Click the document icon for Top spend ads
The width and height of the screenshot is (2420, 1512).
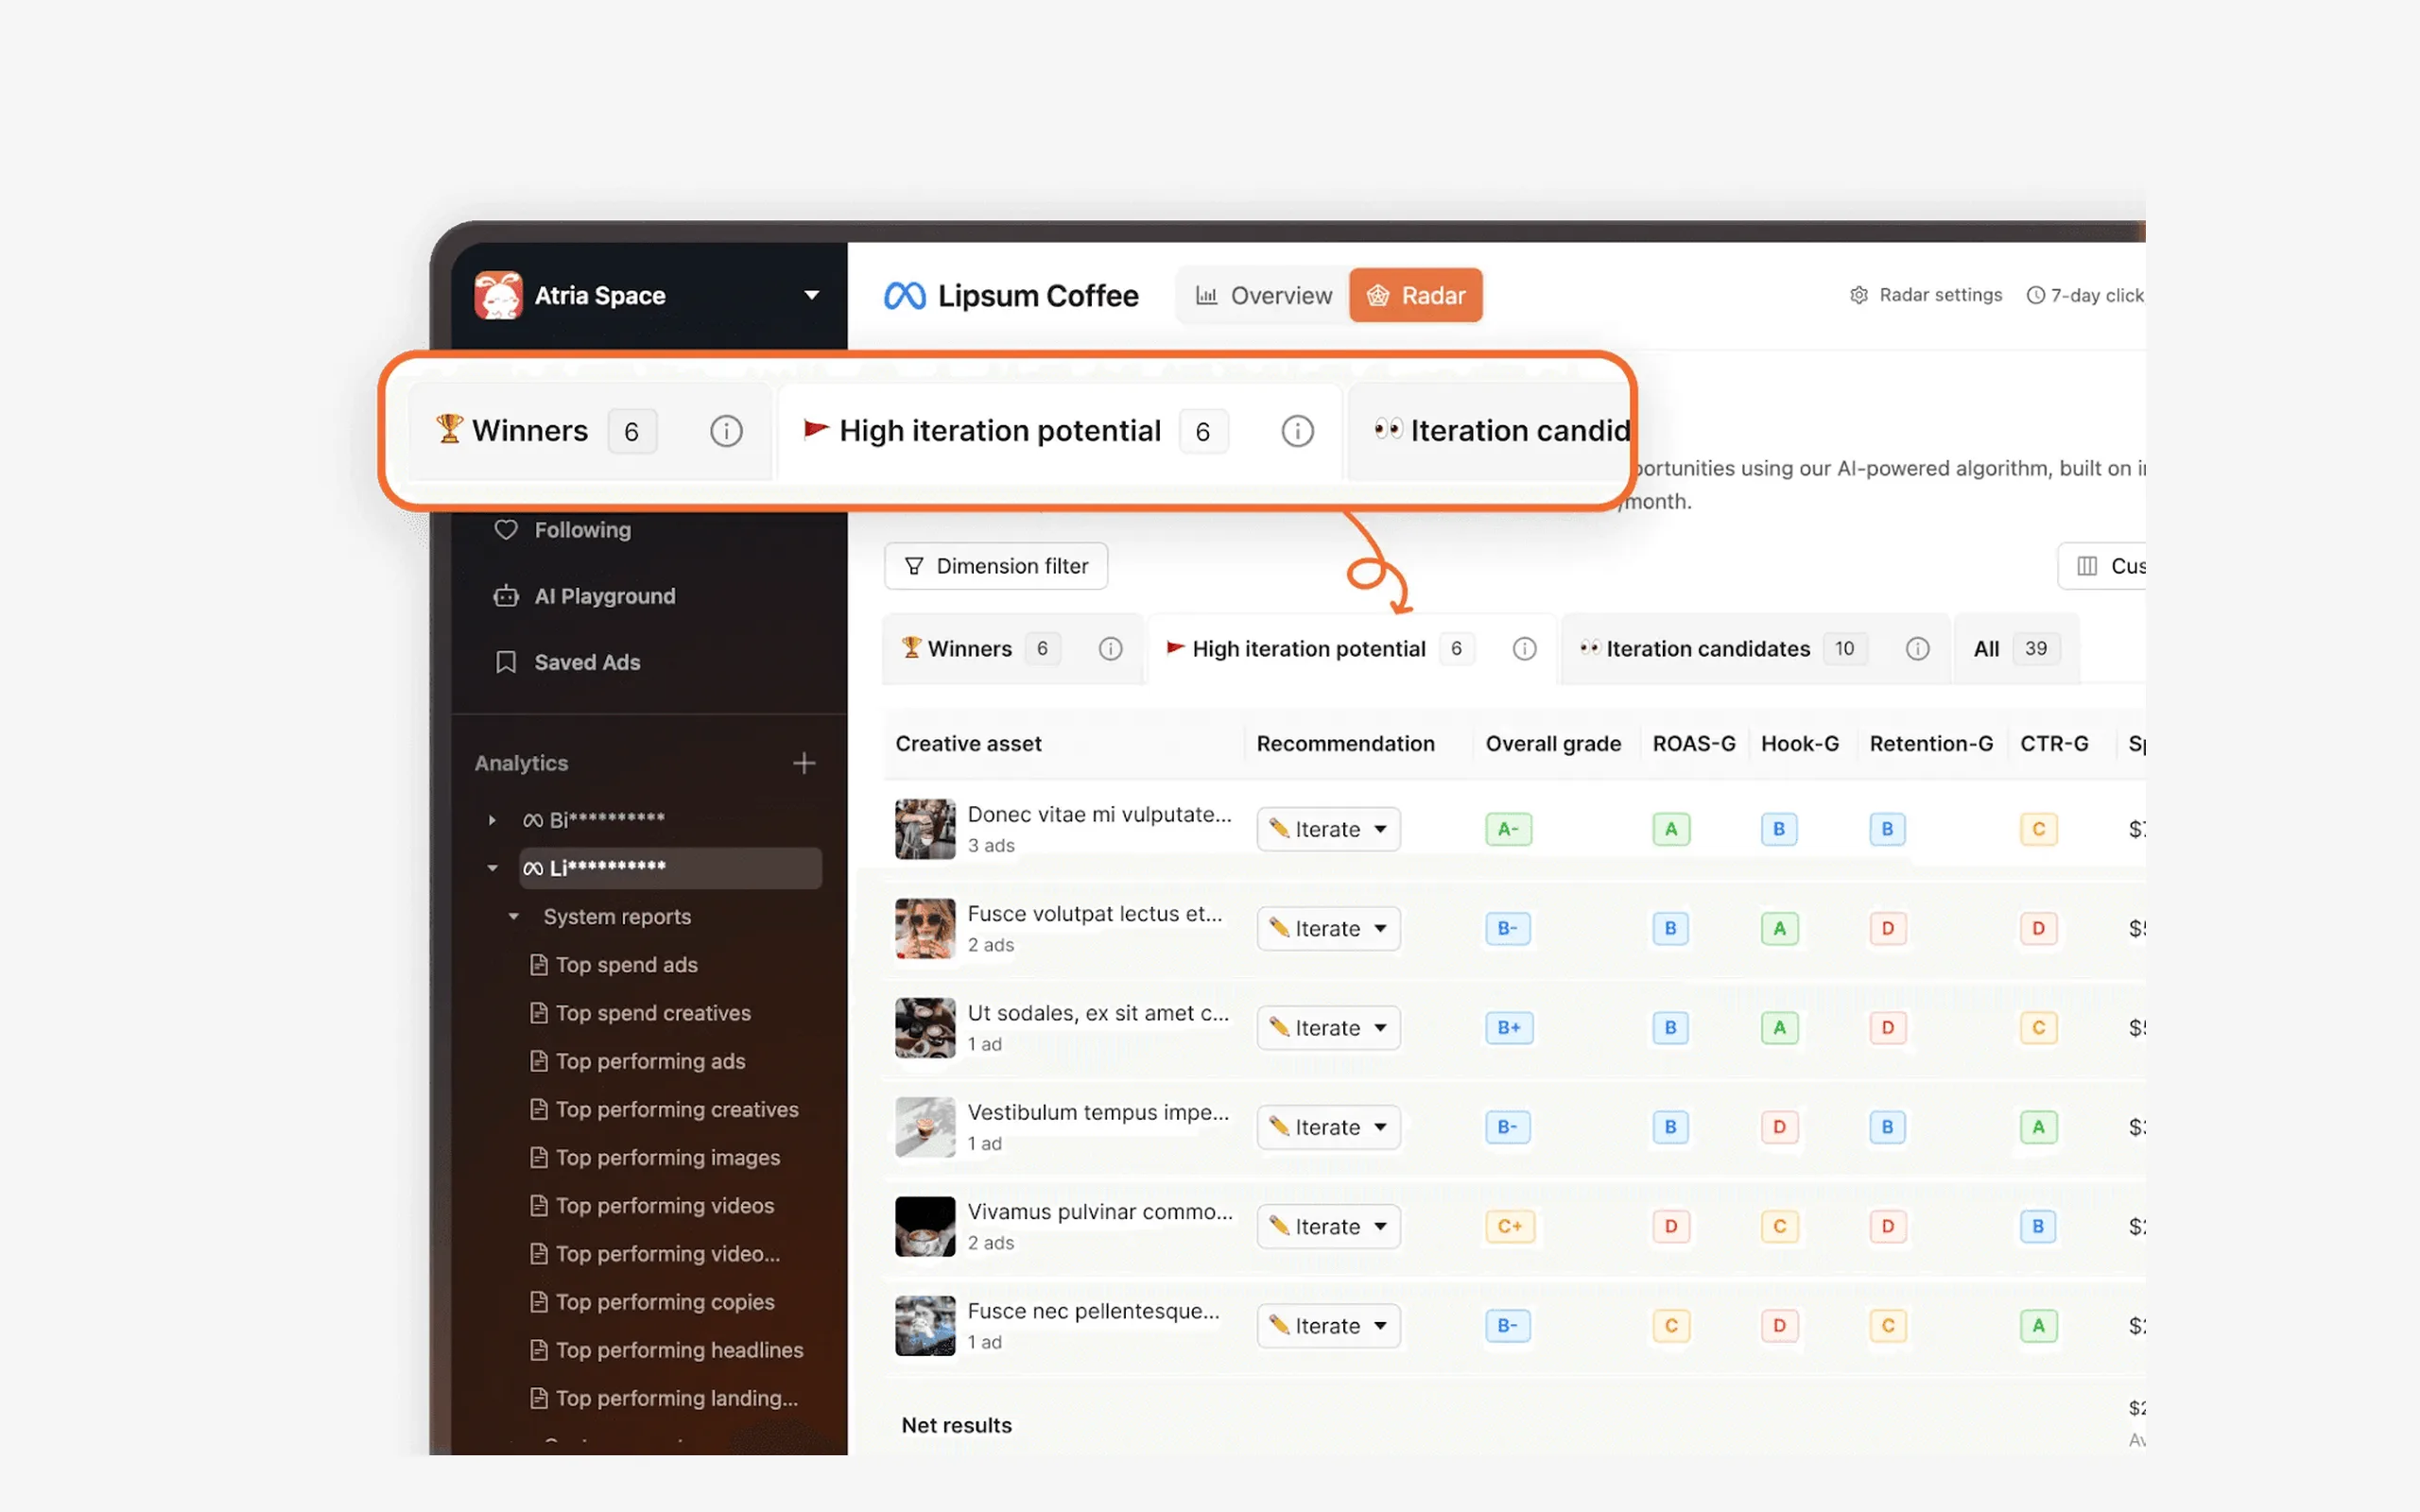coord(539,965)
